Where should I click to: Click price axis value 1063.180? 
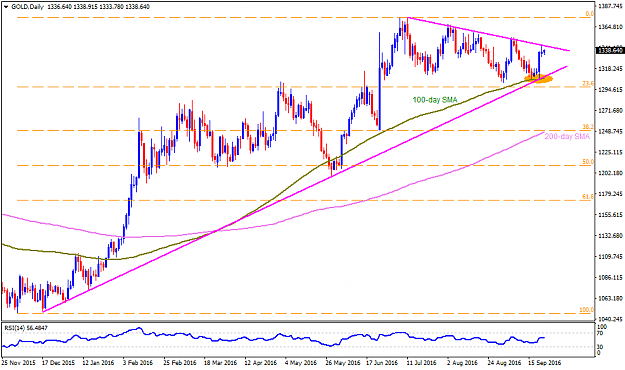[x=611, y=298]
